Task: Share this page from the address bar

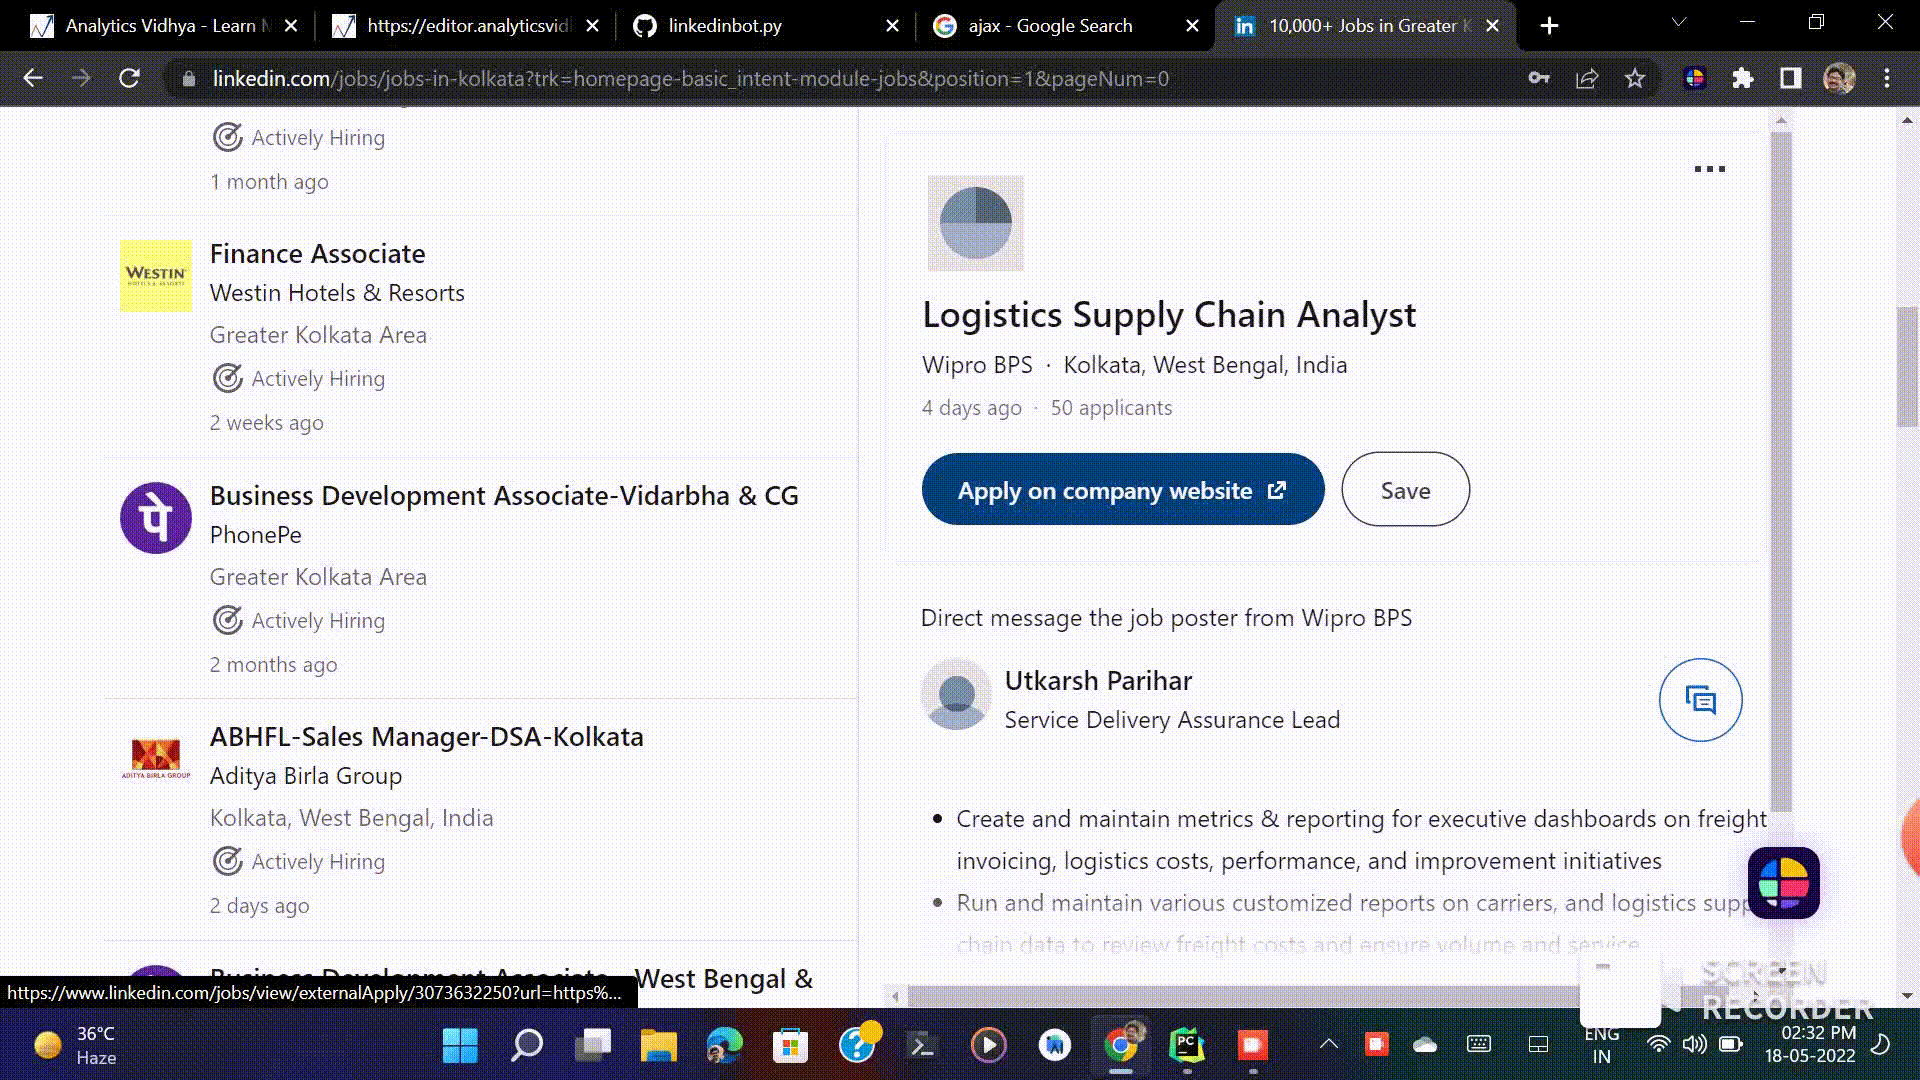Action: [x=1587, y=78]
